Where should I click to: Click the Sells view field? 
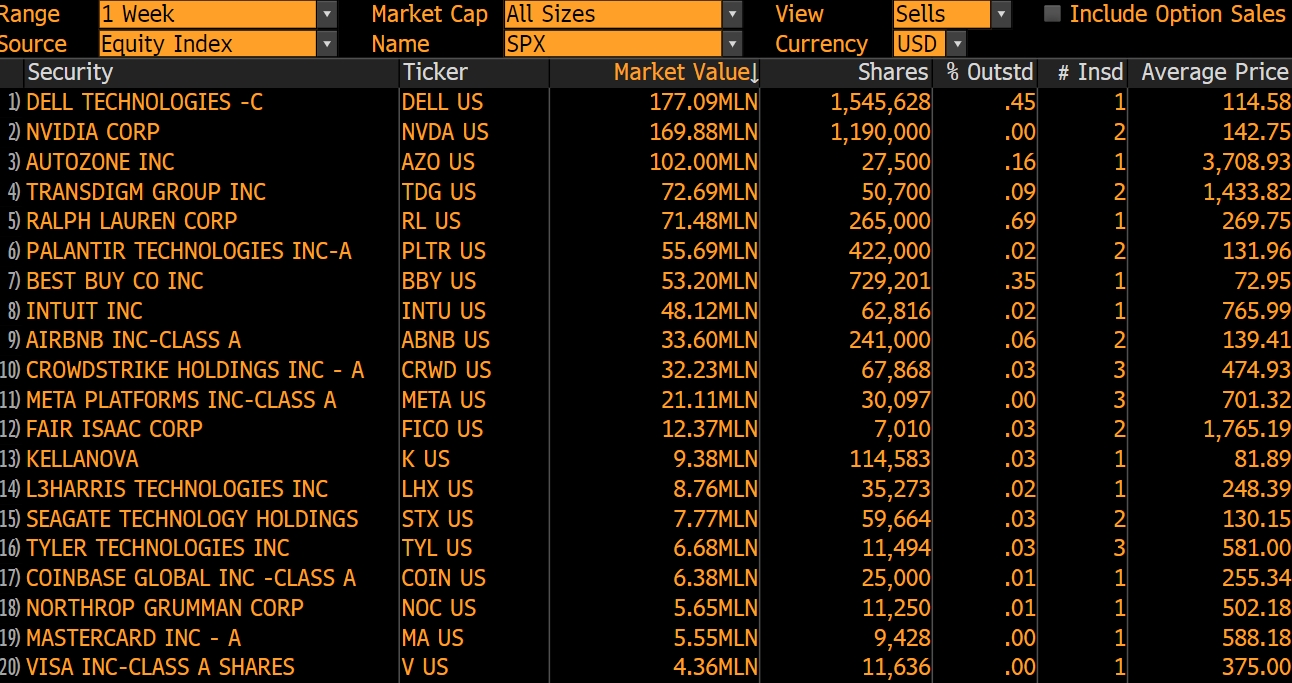coord(941,14)
